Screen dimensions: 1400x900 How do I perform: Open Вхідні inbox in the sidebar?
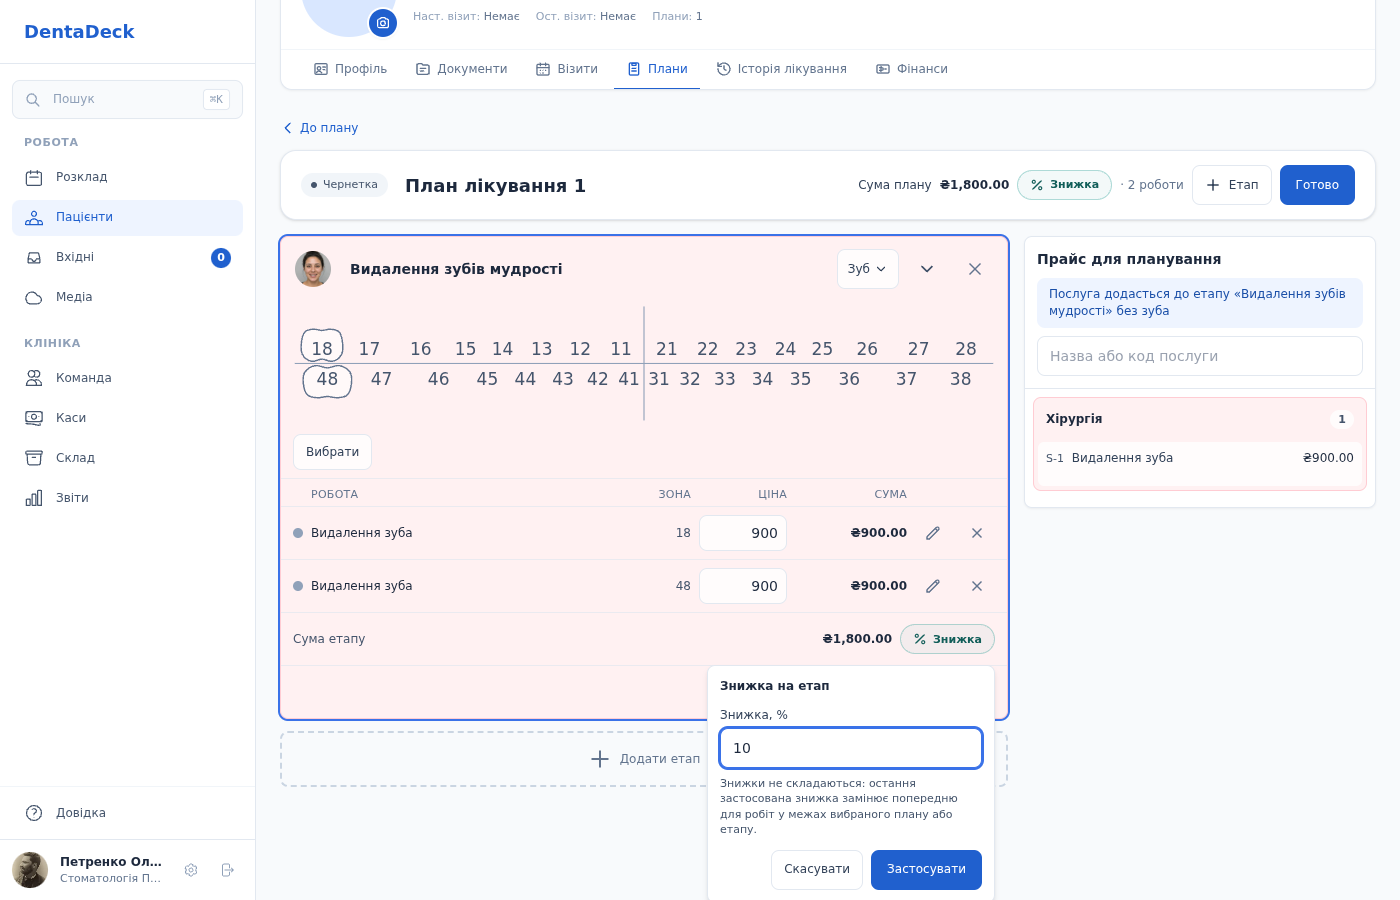coord(127,257)
